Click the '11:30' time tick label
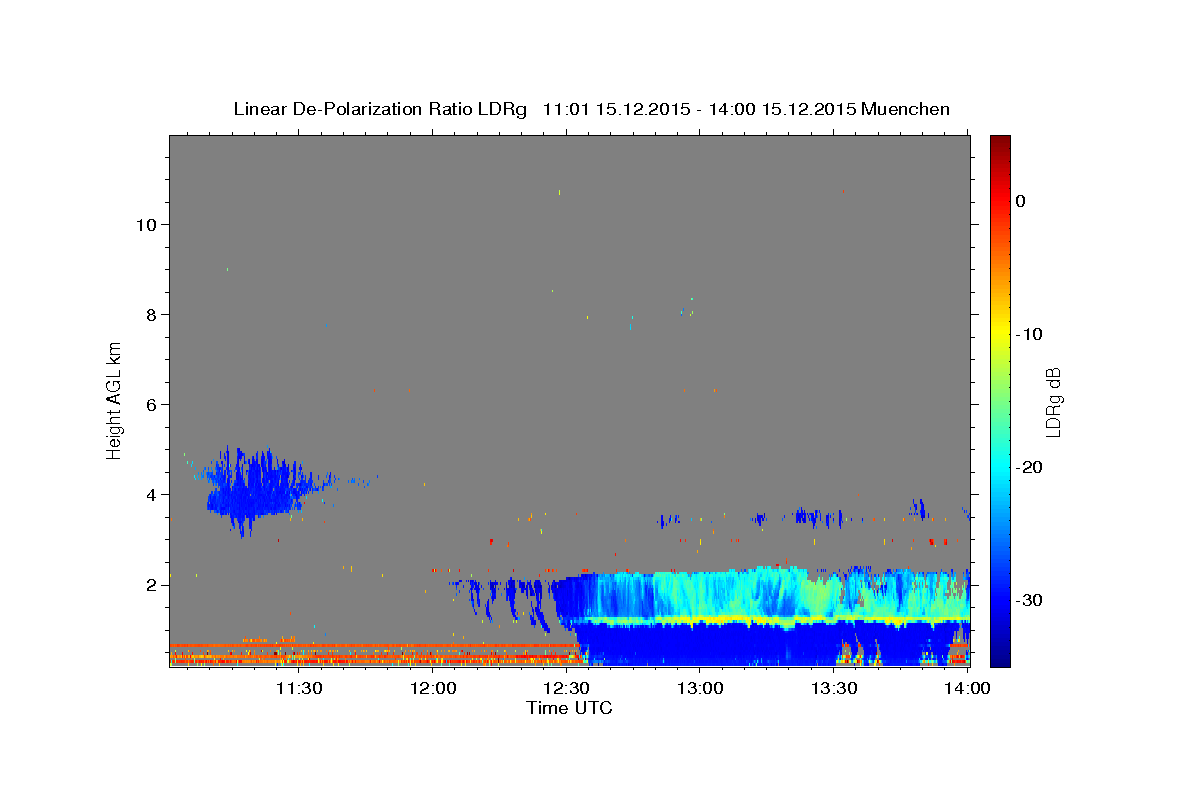The image size is (1200, 800). pos(298,688)
